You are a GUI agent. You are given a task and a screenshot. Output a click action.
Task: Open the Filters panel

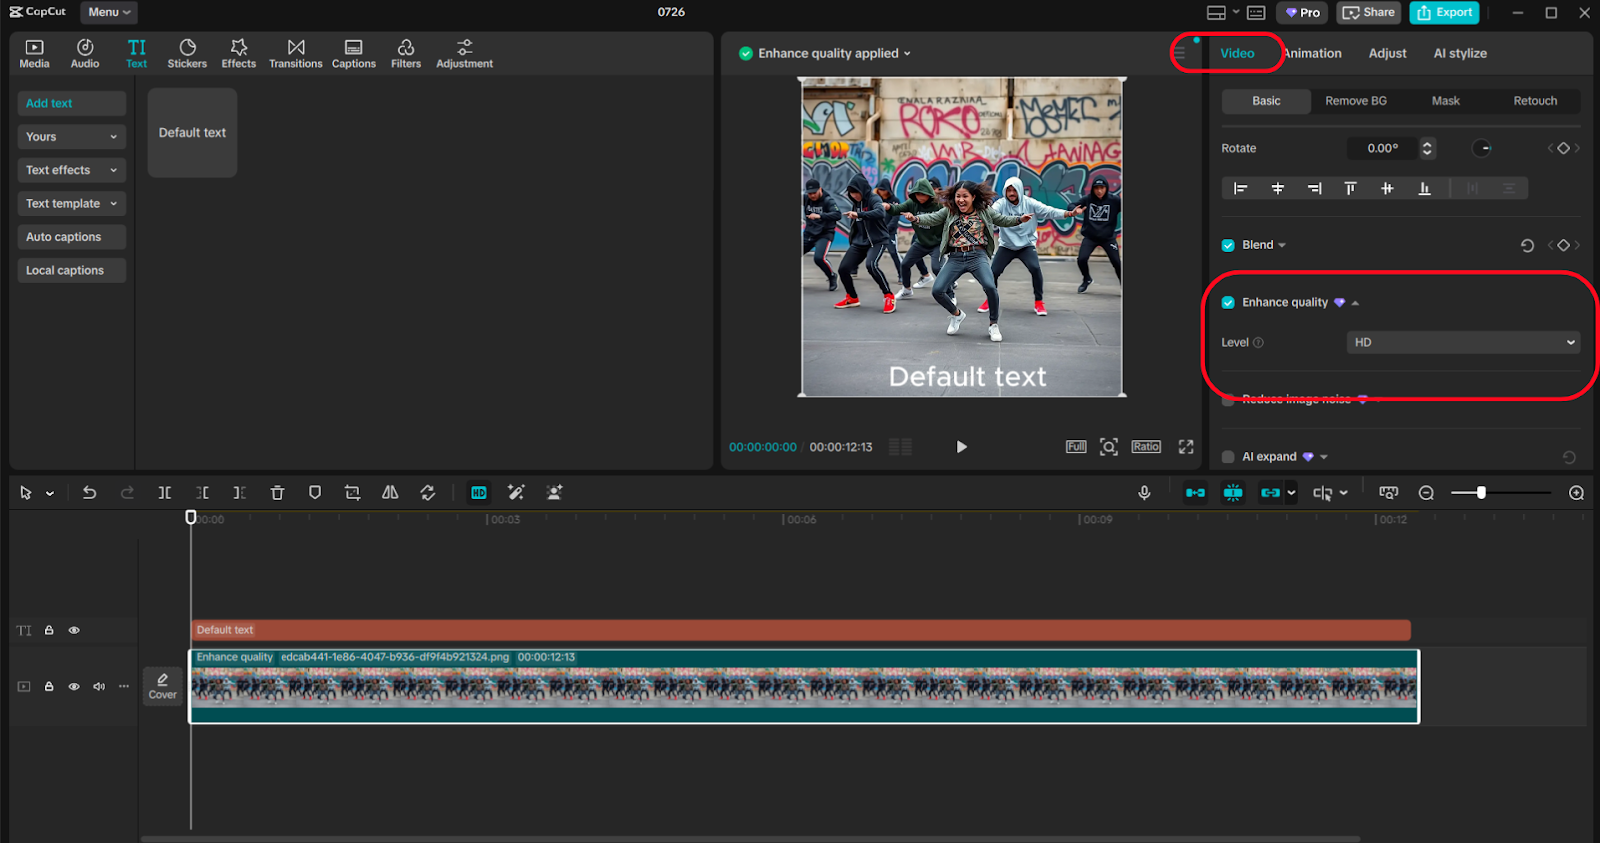point(405,53)
